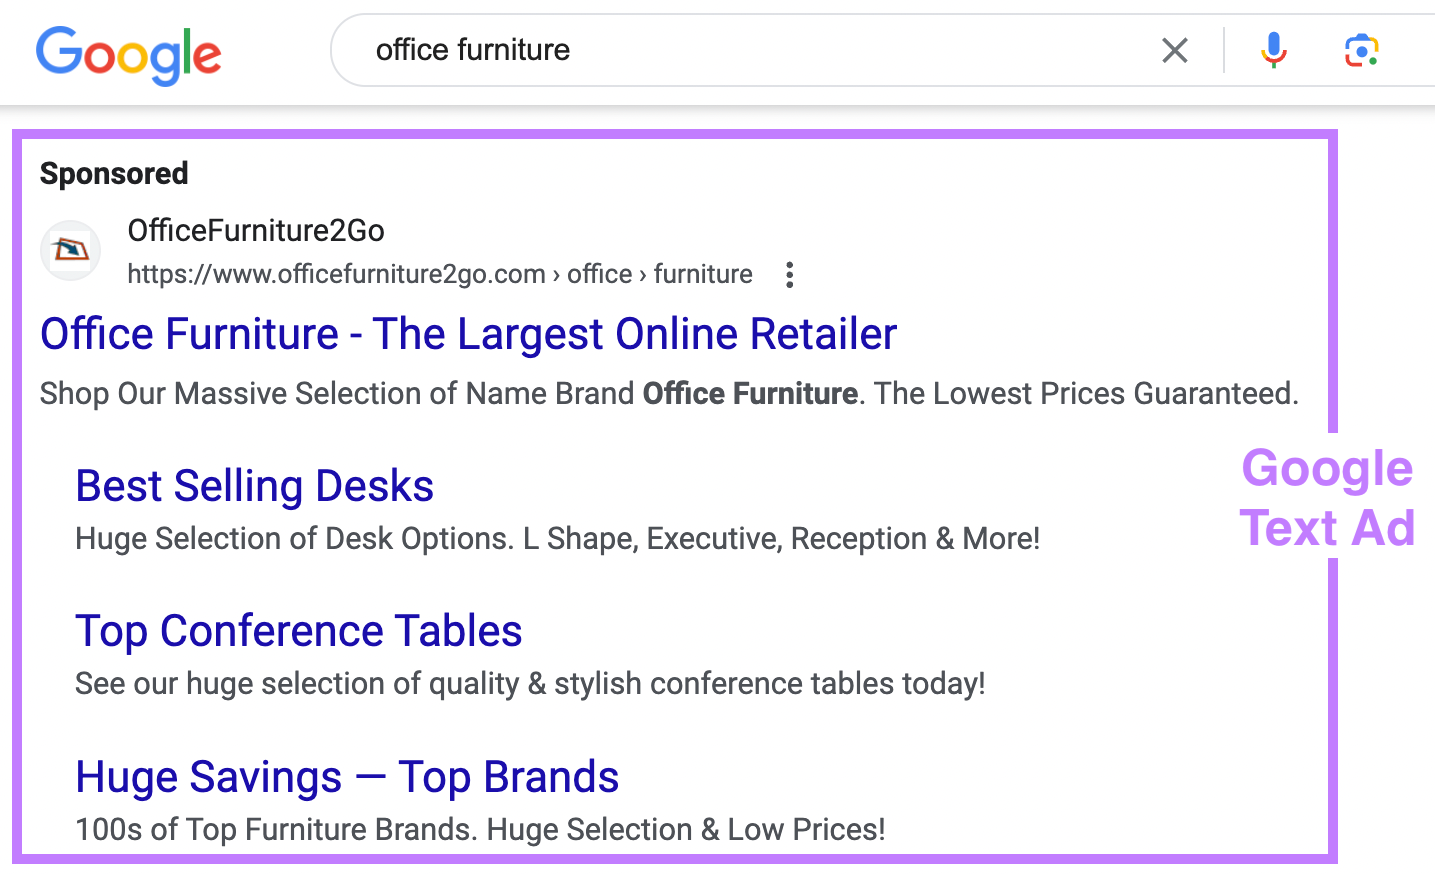Image resolution: width=1435 pixels, height=874 pixels.
Task: Click the microphone voice search icon
Action: pyautogui.click(x=1273, y=50)
